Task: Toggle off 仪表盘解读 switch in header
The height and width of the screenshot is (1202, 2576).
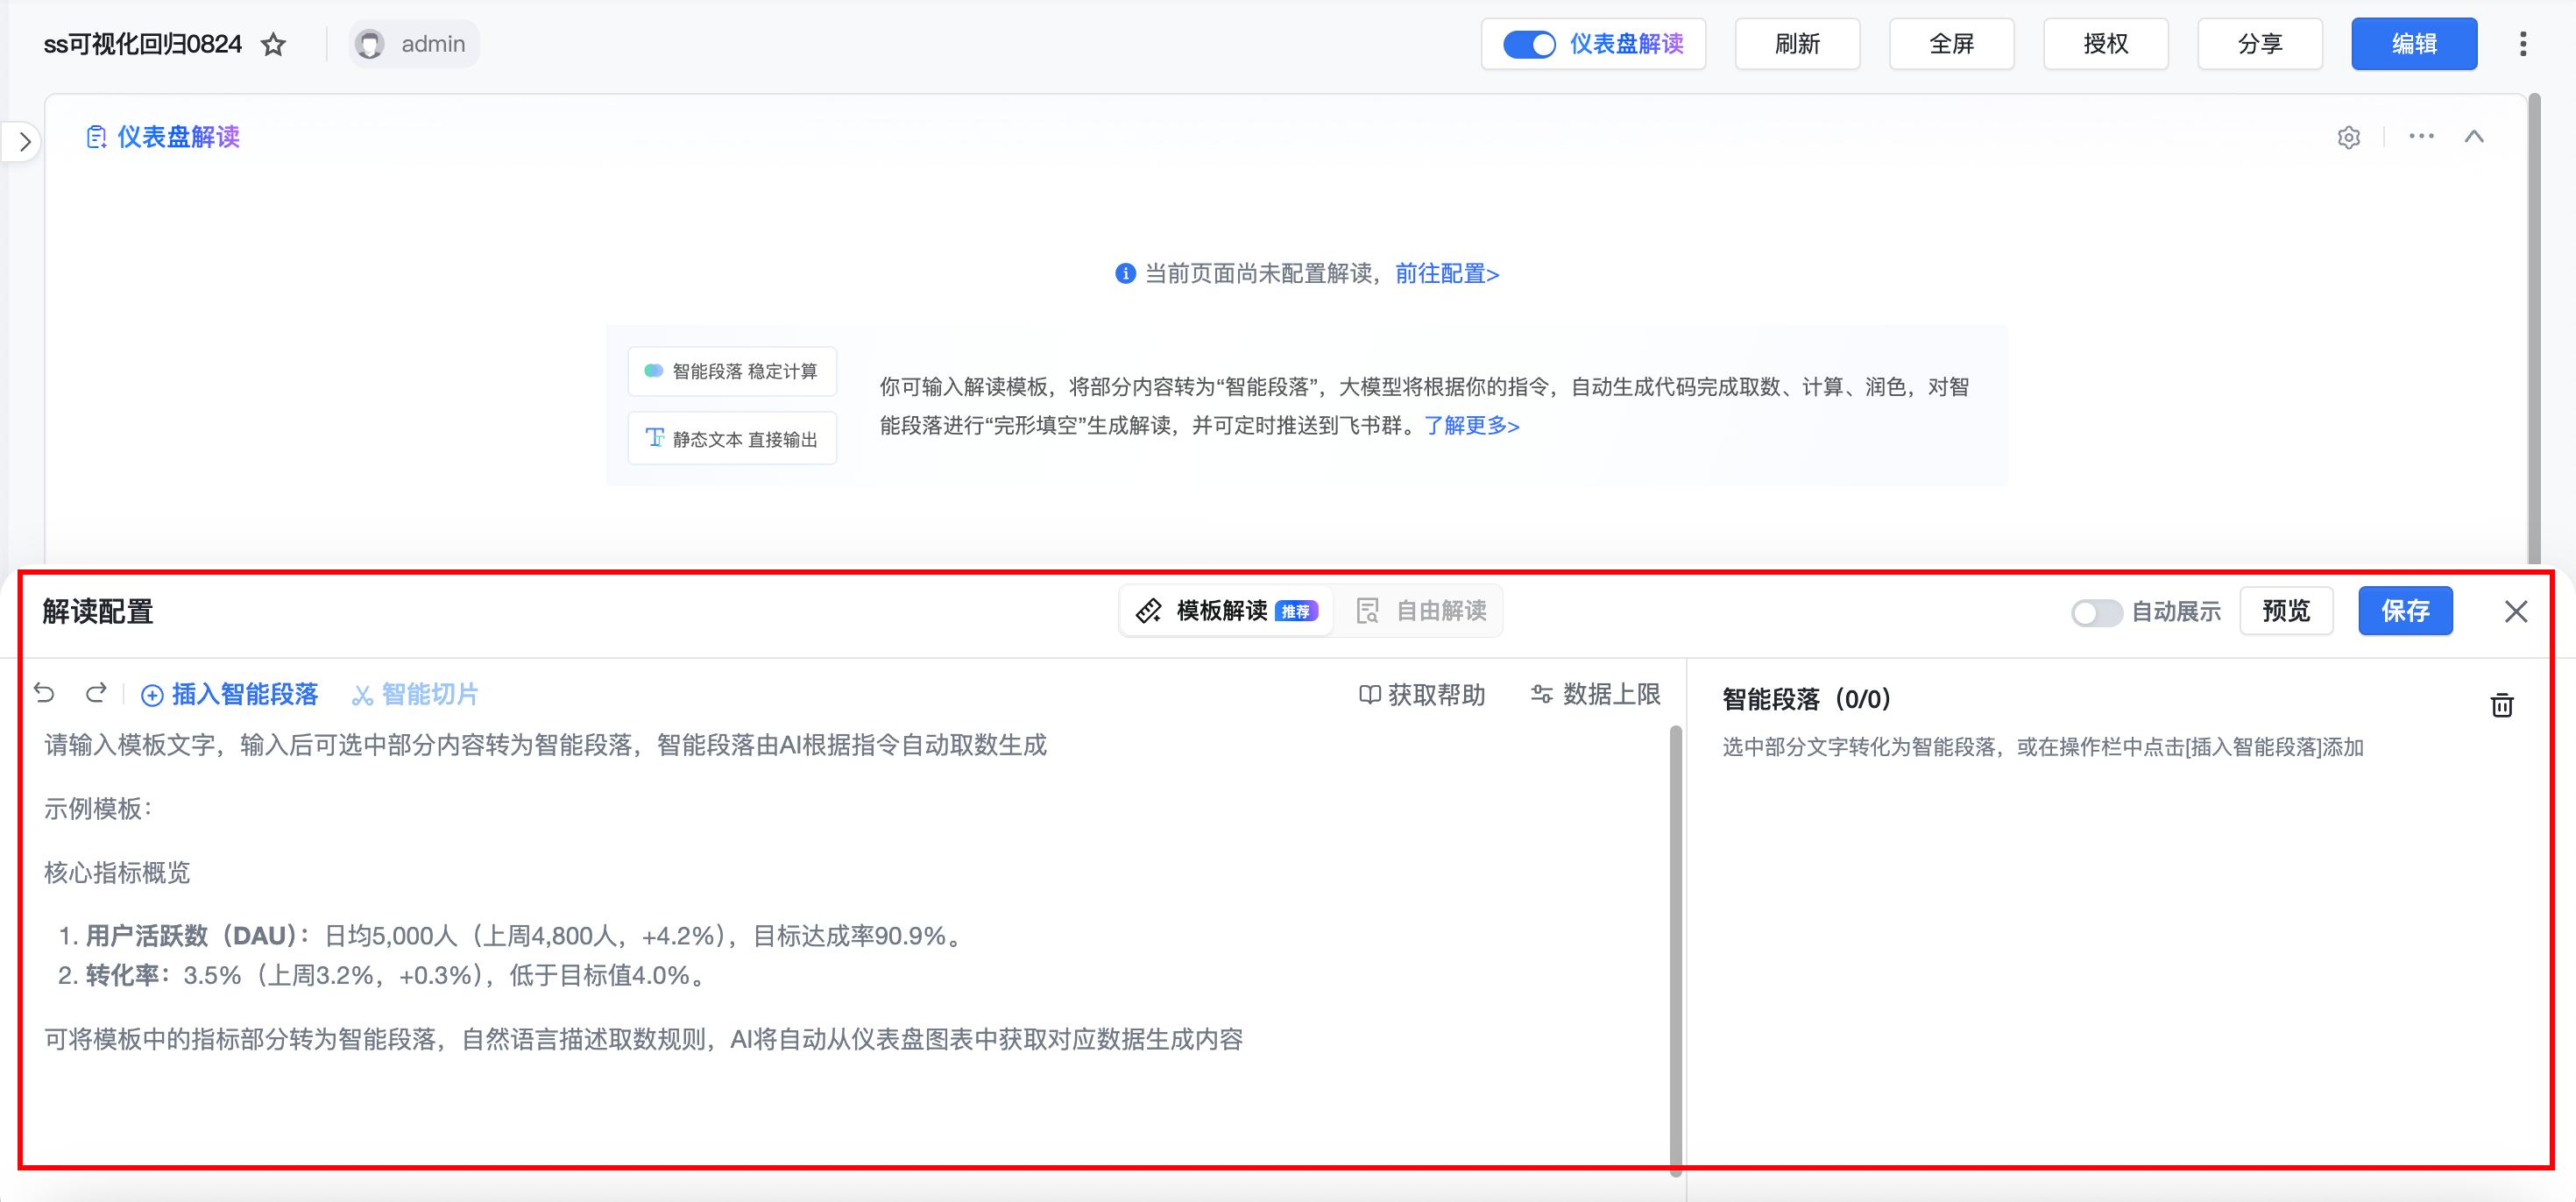Action: [x=1528, y=44]
